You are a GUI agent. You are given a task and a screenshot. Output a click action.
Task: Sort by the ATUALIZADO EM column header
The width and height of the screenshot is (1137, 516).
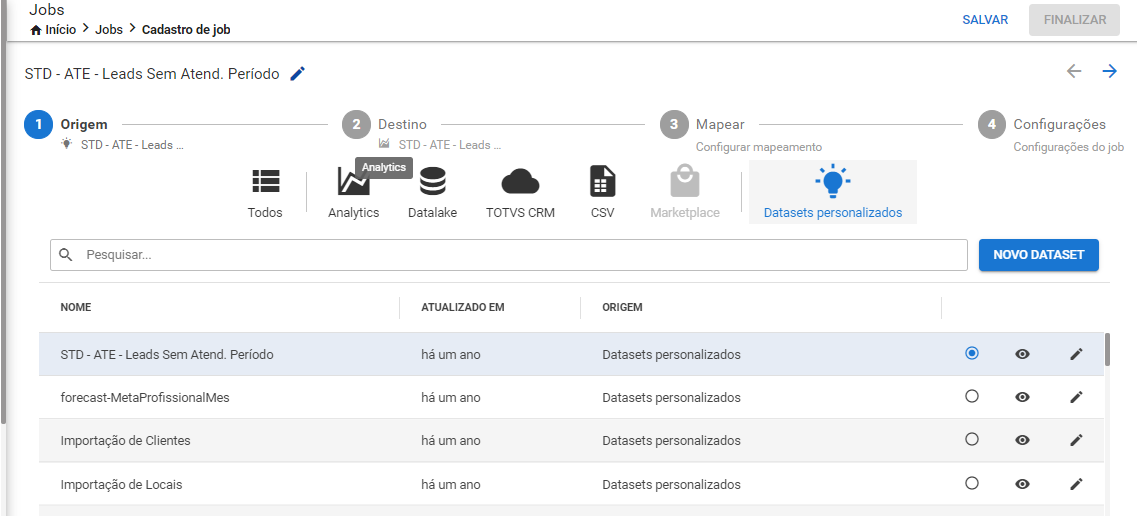[x=463, y=307]
